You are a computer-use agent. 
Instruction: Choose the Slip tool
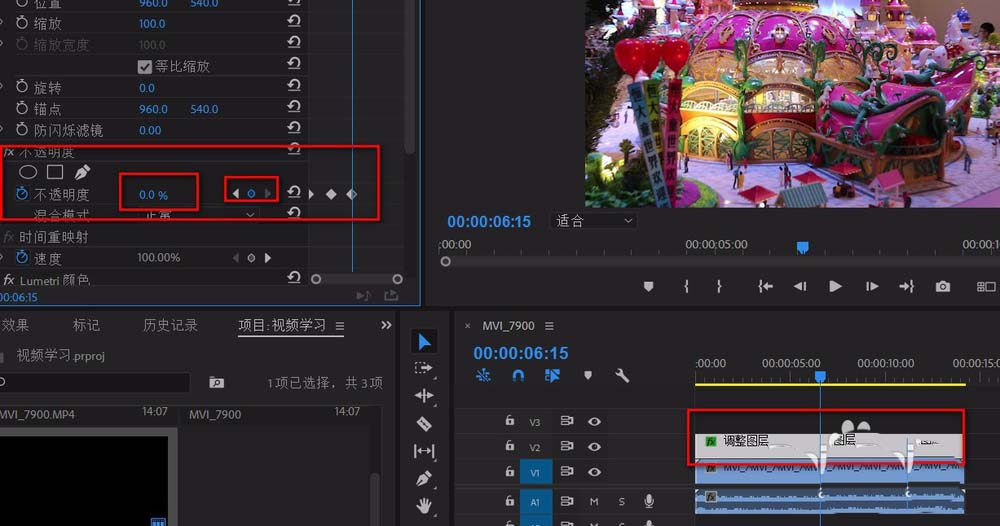tap(424, 451)
